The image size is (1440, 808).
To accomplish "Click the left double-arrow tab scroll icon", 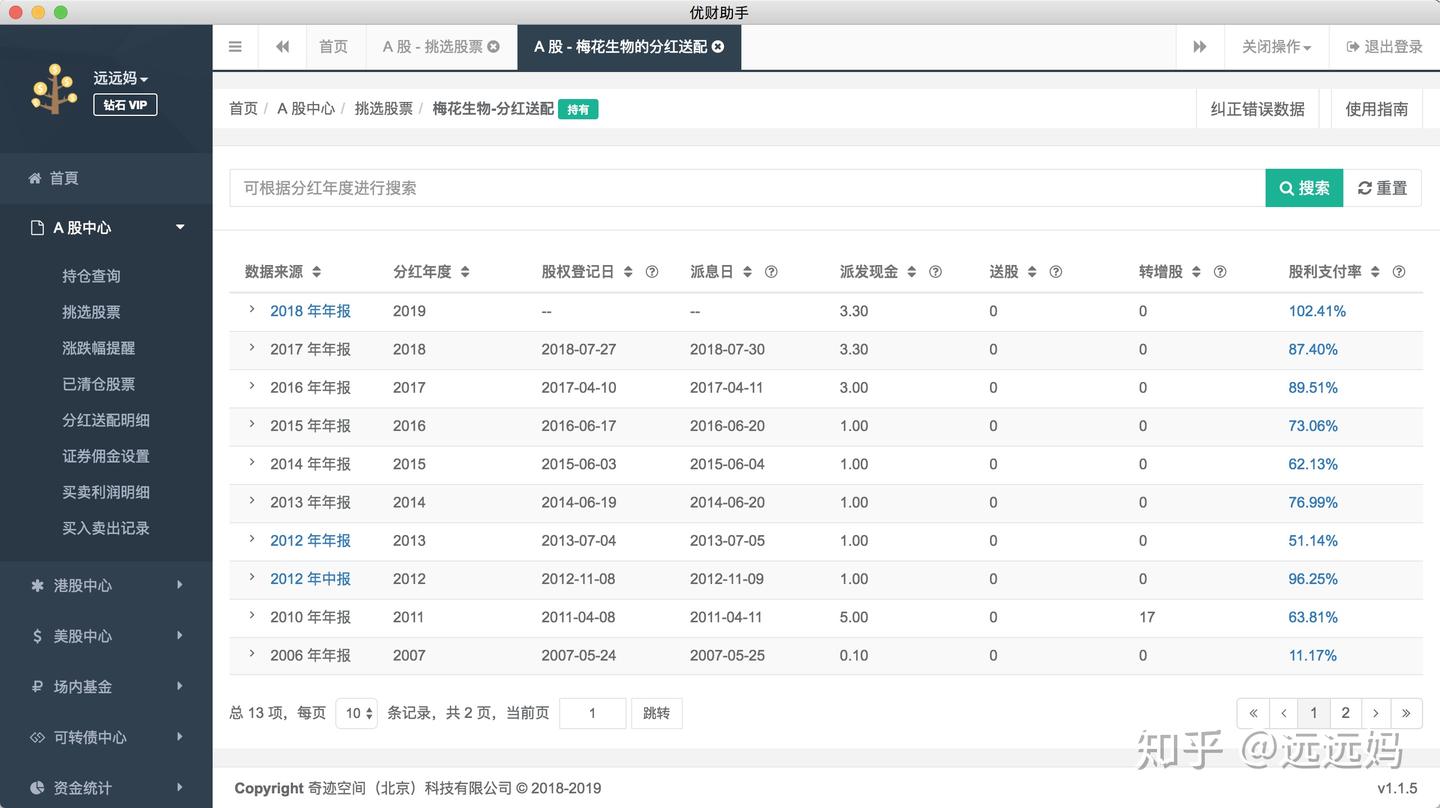I will pos(281,46).
